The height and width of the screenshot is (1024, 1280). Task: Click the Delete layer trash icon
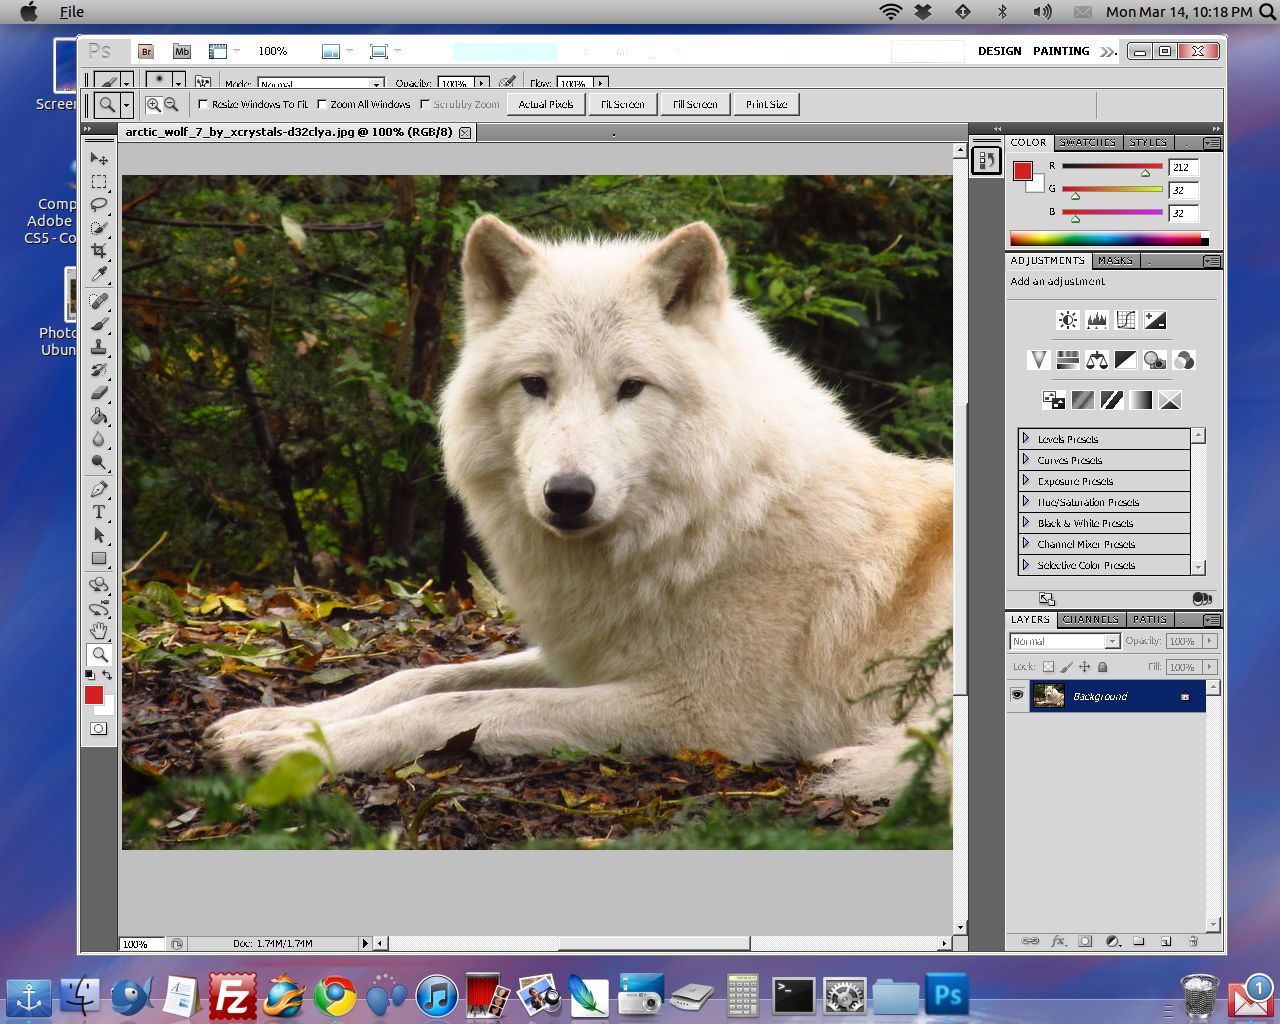(1193, 941)
